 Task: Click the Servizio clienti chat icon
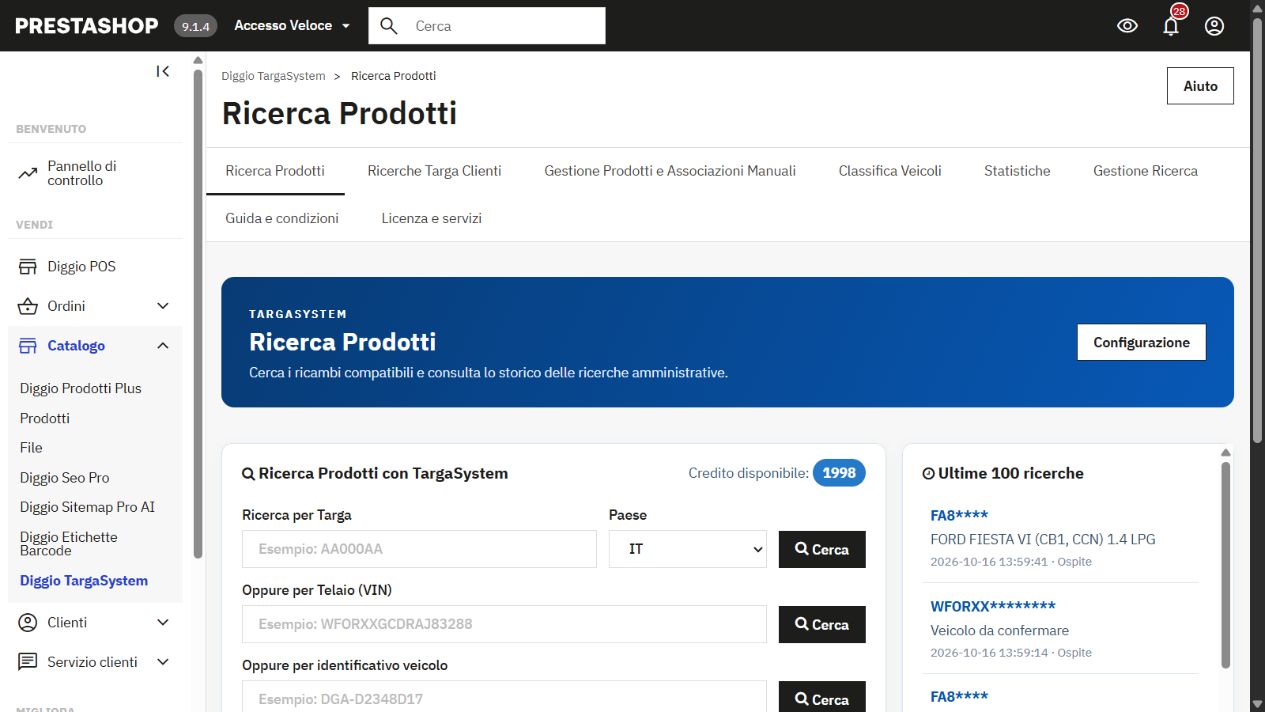coord(28,662)
